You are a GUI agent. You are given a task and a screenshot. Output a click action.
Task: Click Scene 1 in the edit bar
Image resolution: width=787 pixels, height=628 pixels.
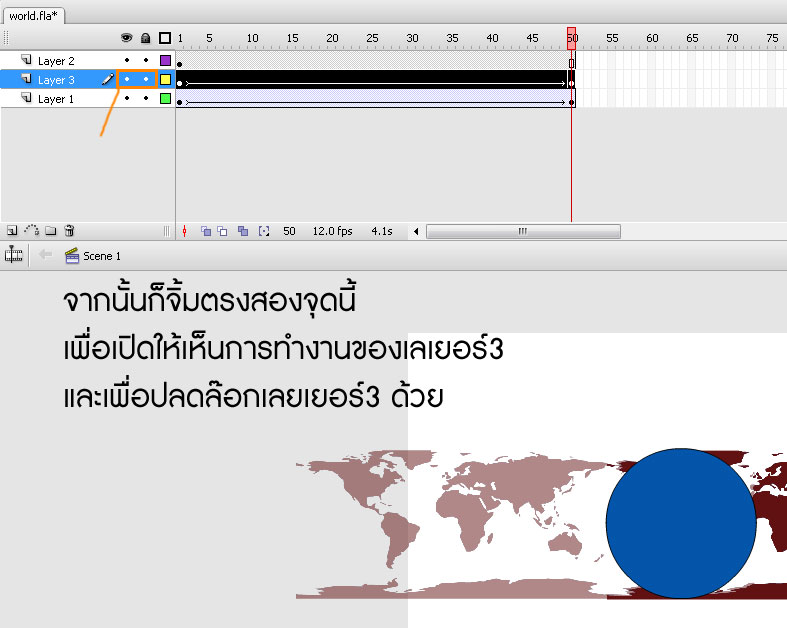(93, 256)
